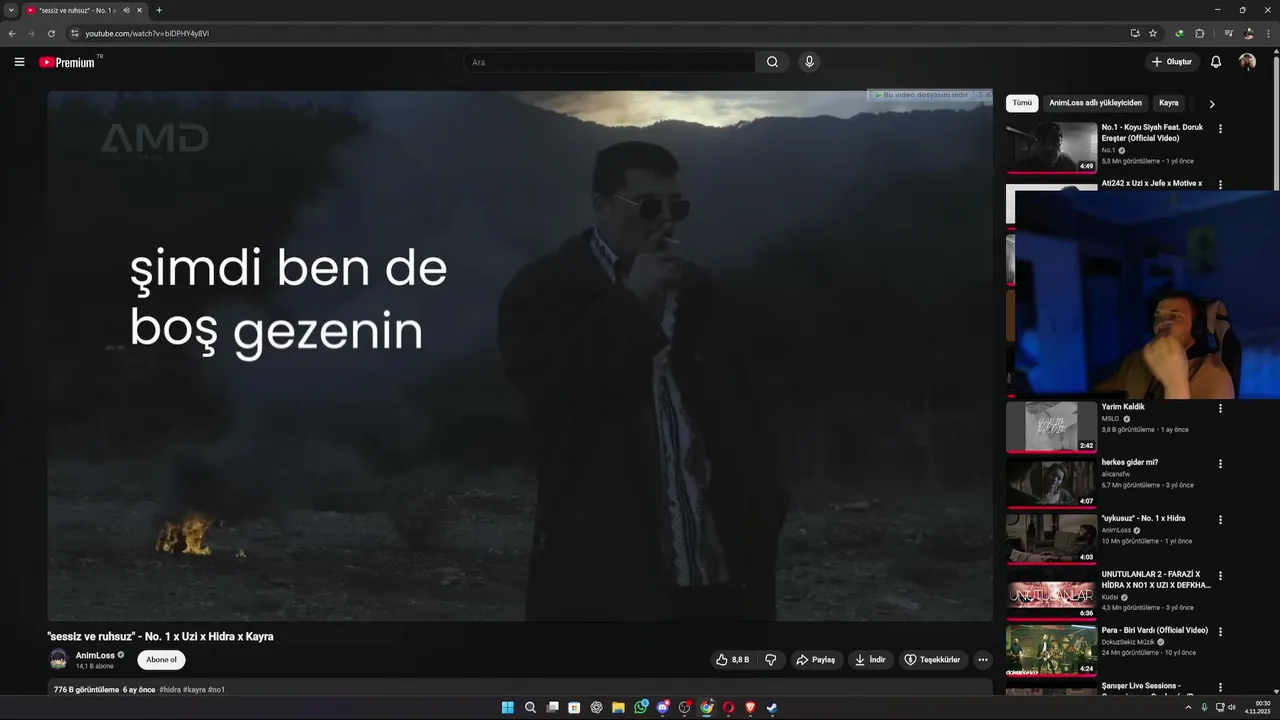Open options for 'Para - Biri Vardı' video
The image size is (1280, 720).
pos(1220,632)
